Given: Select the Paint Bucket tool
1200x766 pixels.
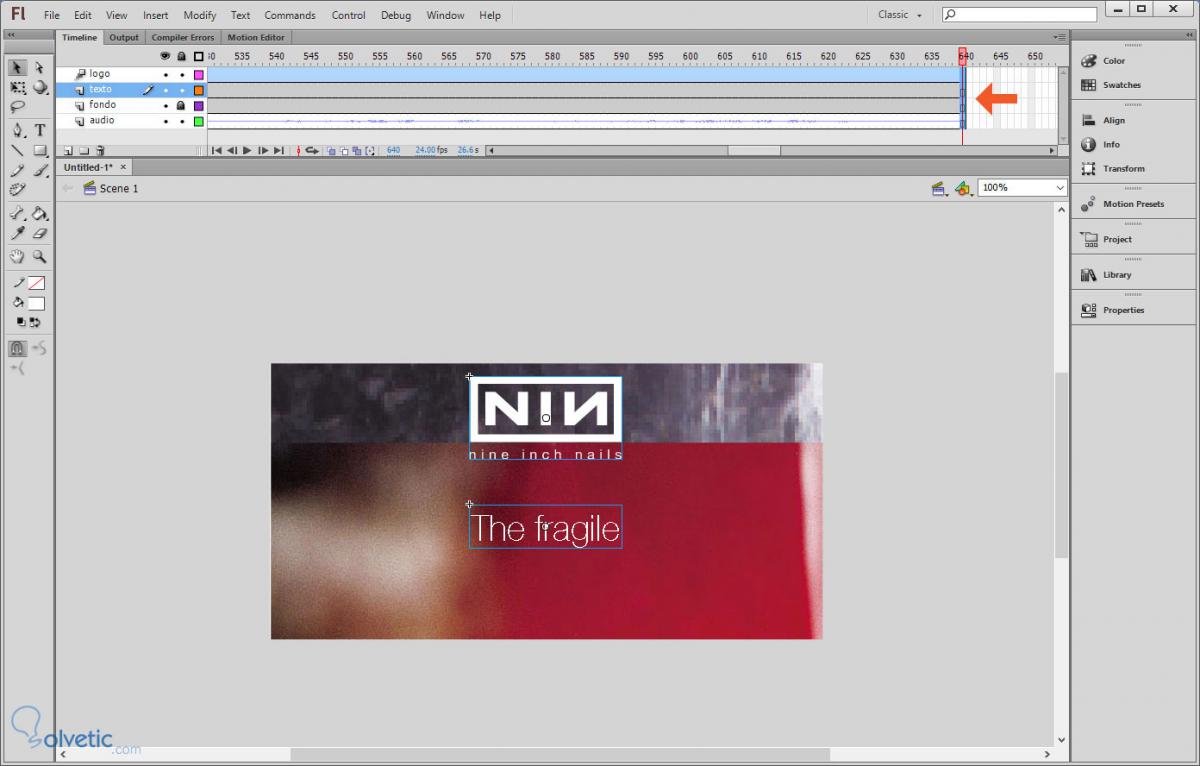Looking at the screenshot, I should tap(40, 213).
